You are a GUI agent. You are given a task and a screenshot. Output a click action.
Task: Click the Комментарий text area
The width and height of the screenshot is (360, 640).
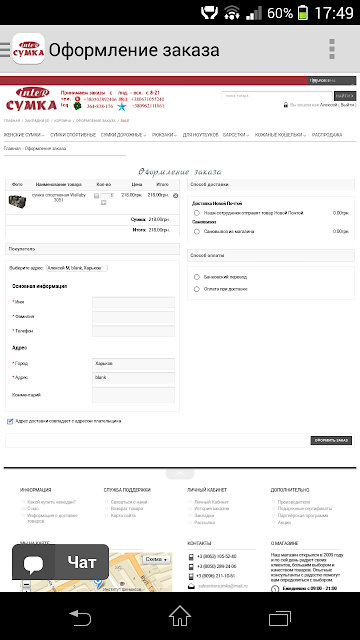[x=133, y=395]
